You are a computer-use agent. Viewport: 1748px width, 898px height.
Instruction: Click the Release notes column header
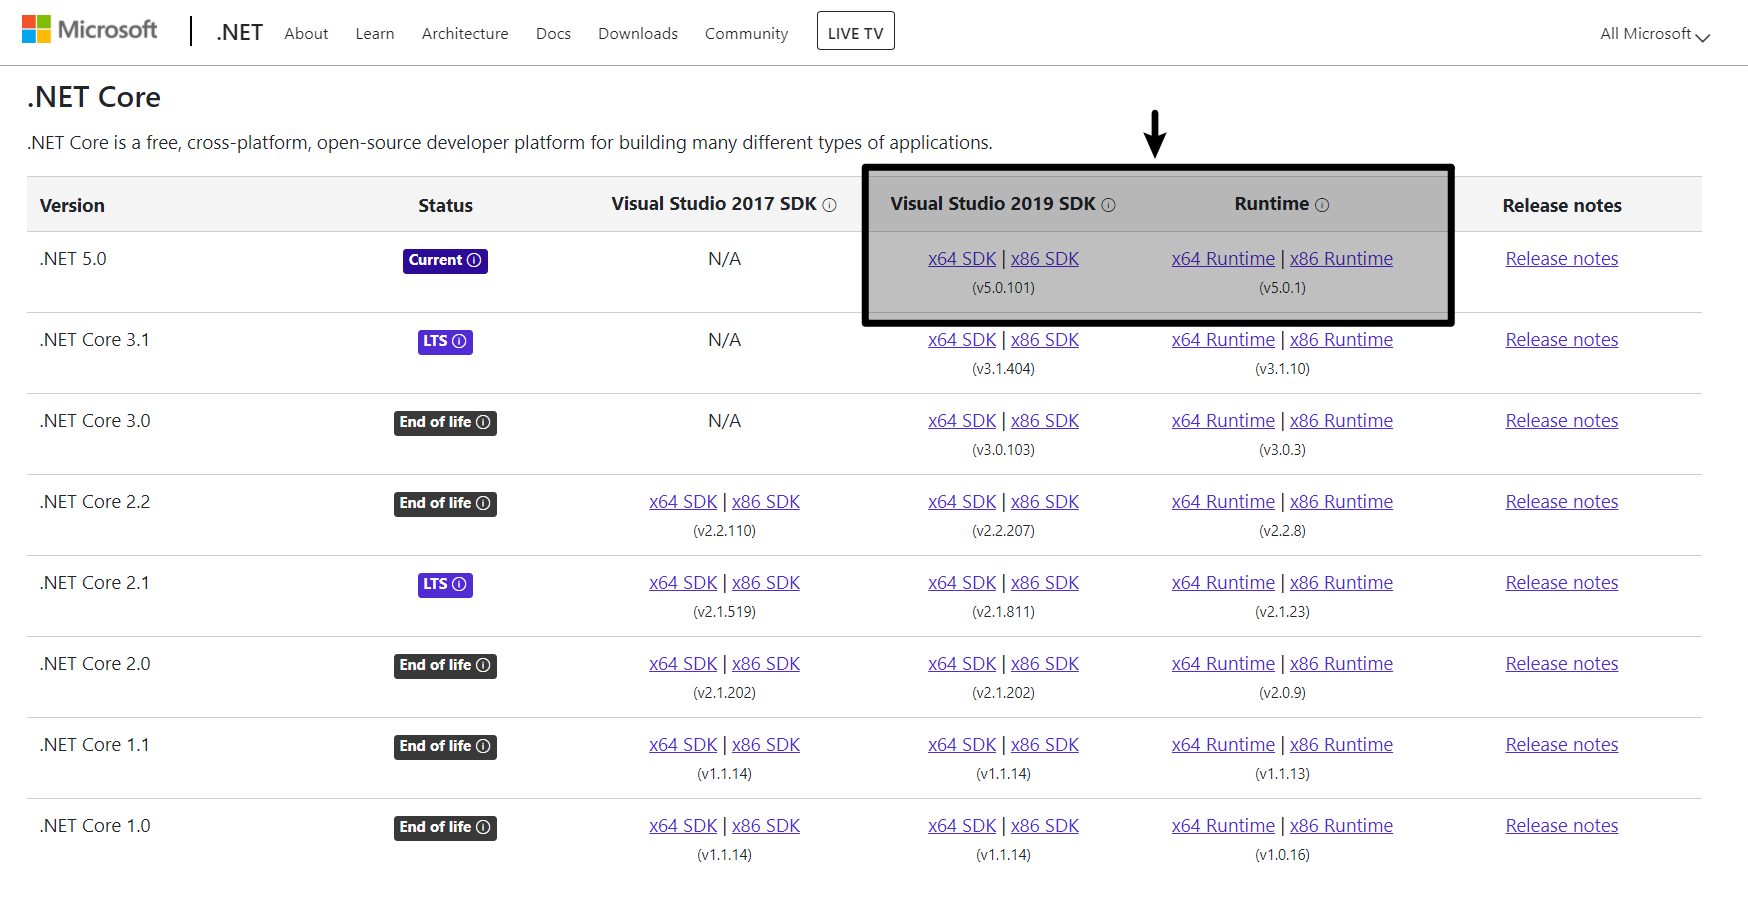pyautogui.click(x=1562, y=206)
